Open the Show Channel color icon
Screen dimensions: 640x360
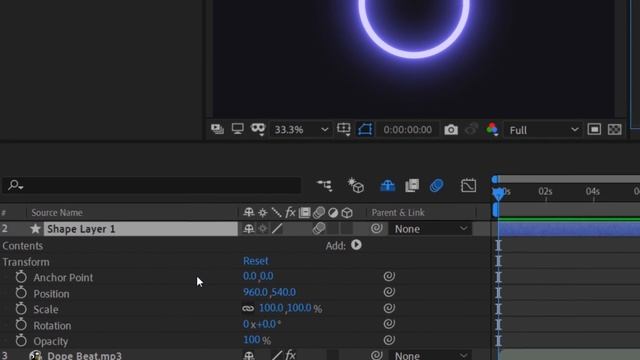[492, 129]
